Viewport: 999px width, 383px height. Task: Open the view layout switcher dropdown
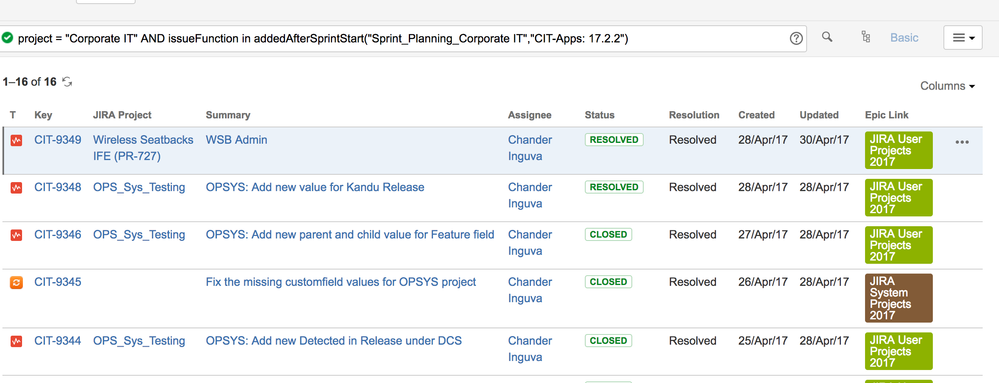point(963,38)
